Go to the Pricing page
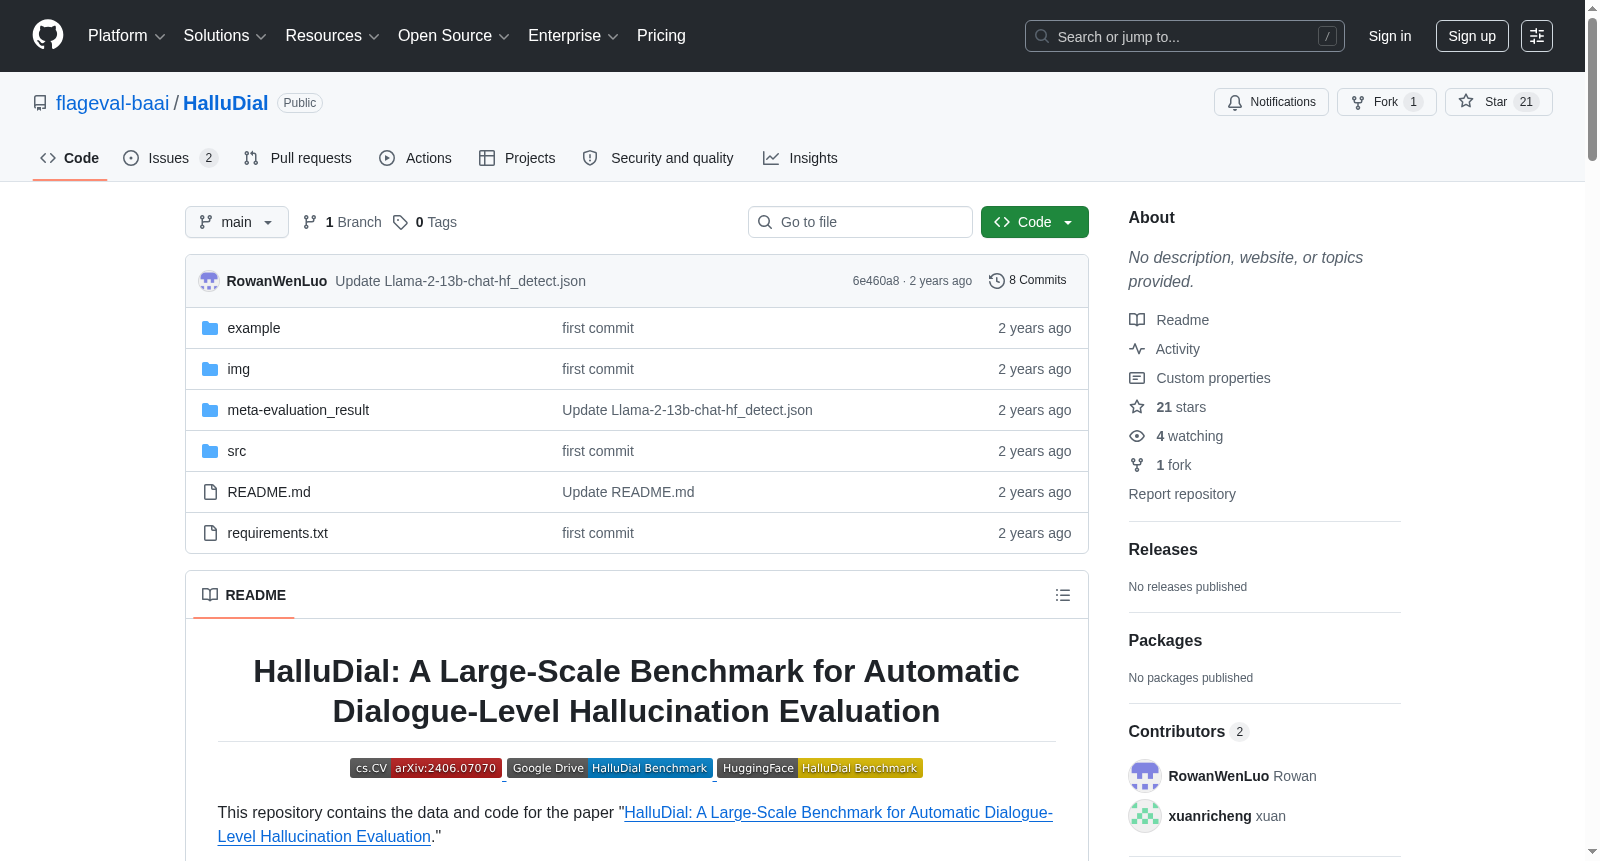The image size is (1600, 861). [x=661, y=36]
